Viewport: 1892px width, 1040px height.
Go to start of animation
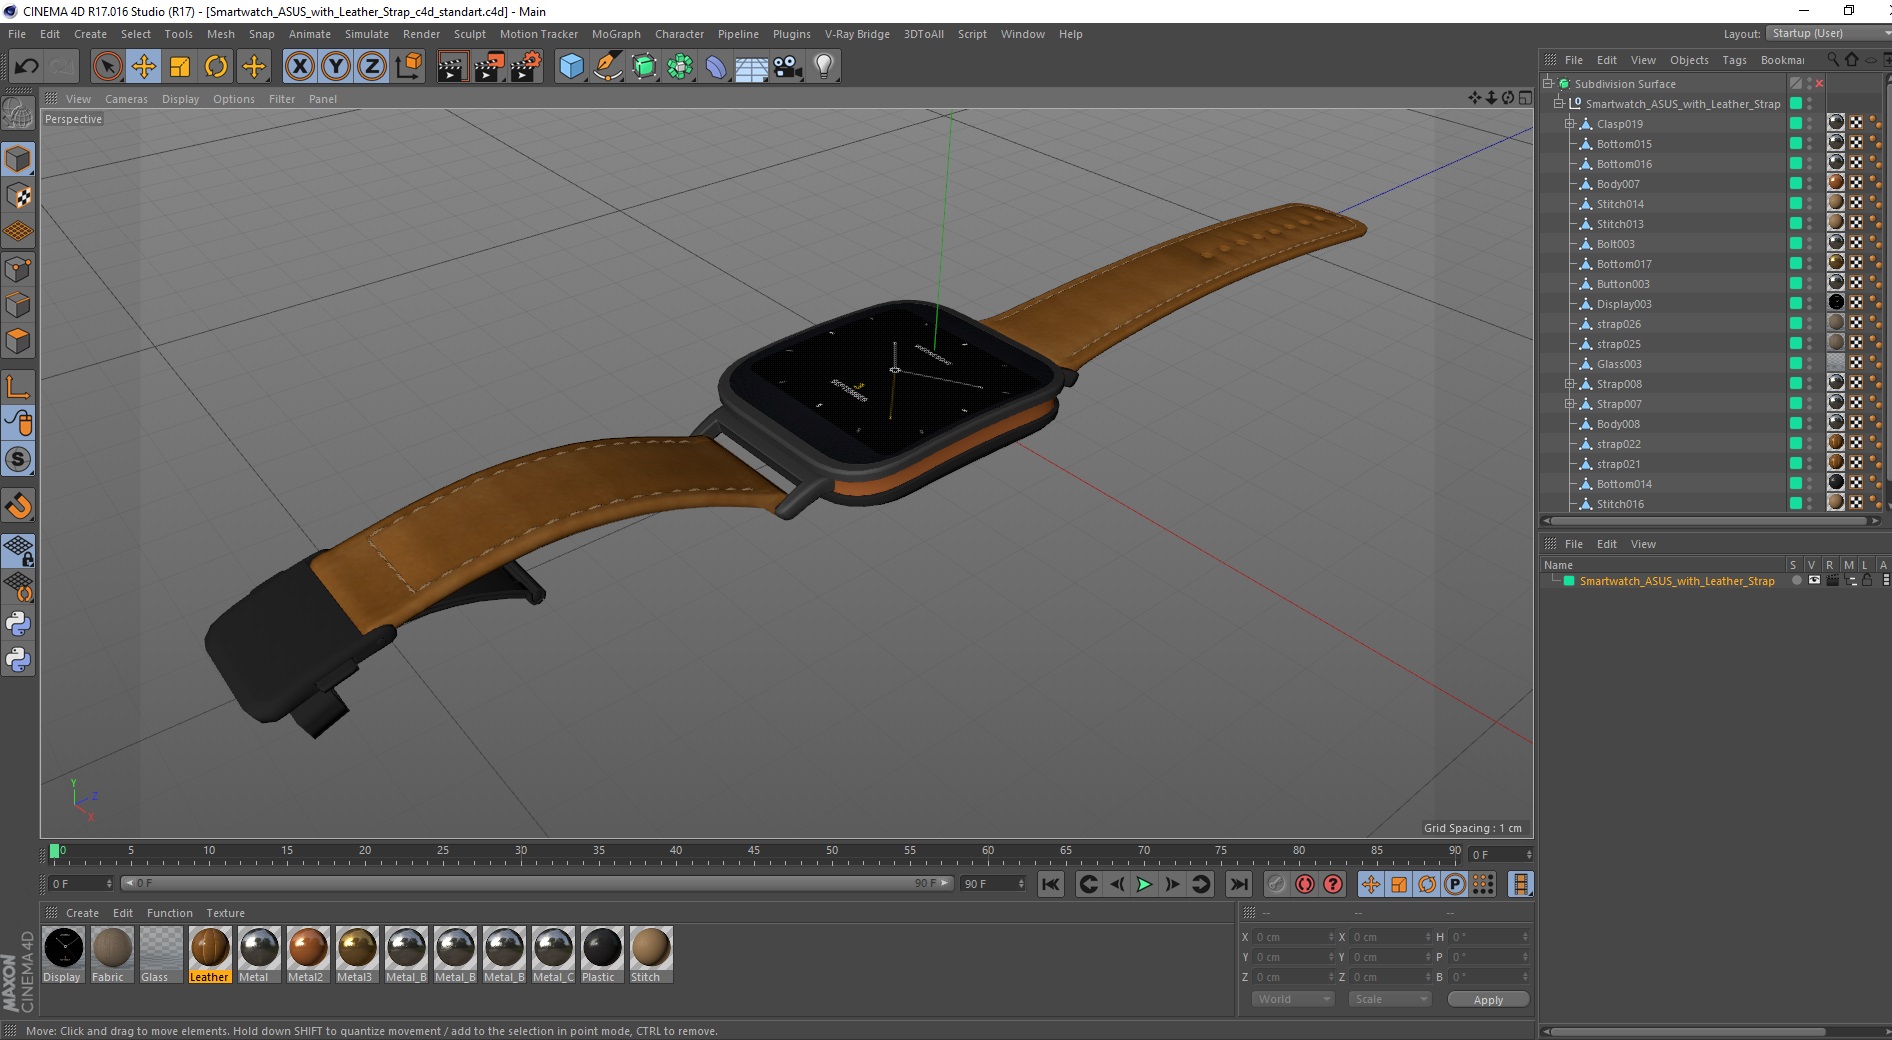pos(1050,884)
